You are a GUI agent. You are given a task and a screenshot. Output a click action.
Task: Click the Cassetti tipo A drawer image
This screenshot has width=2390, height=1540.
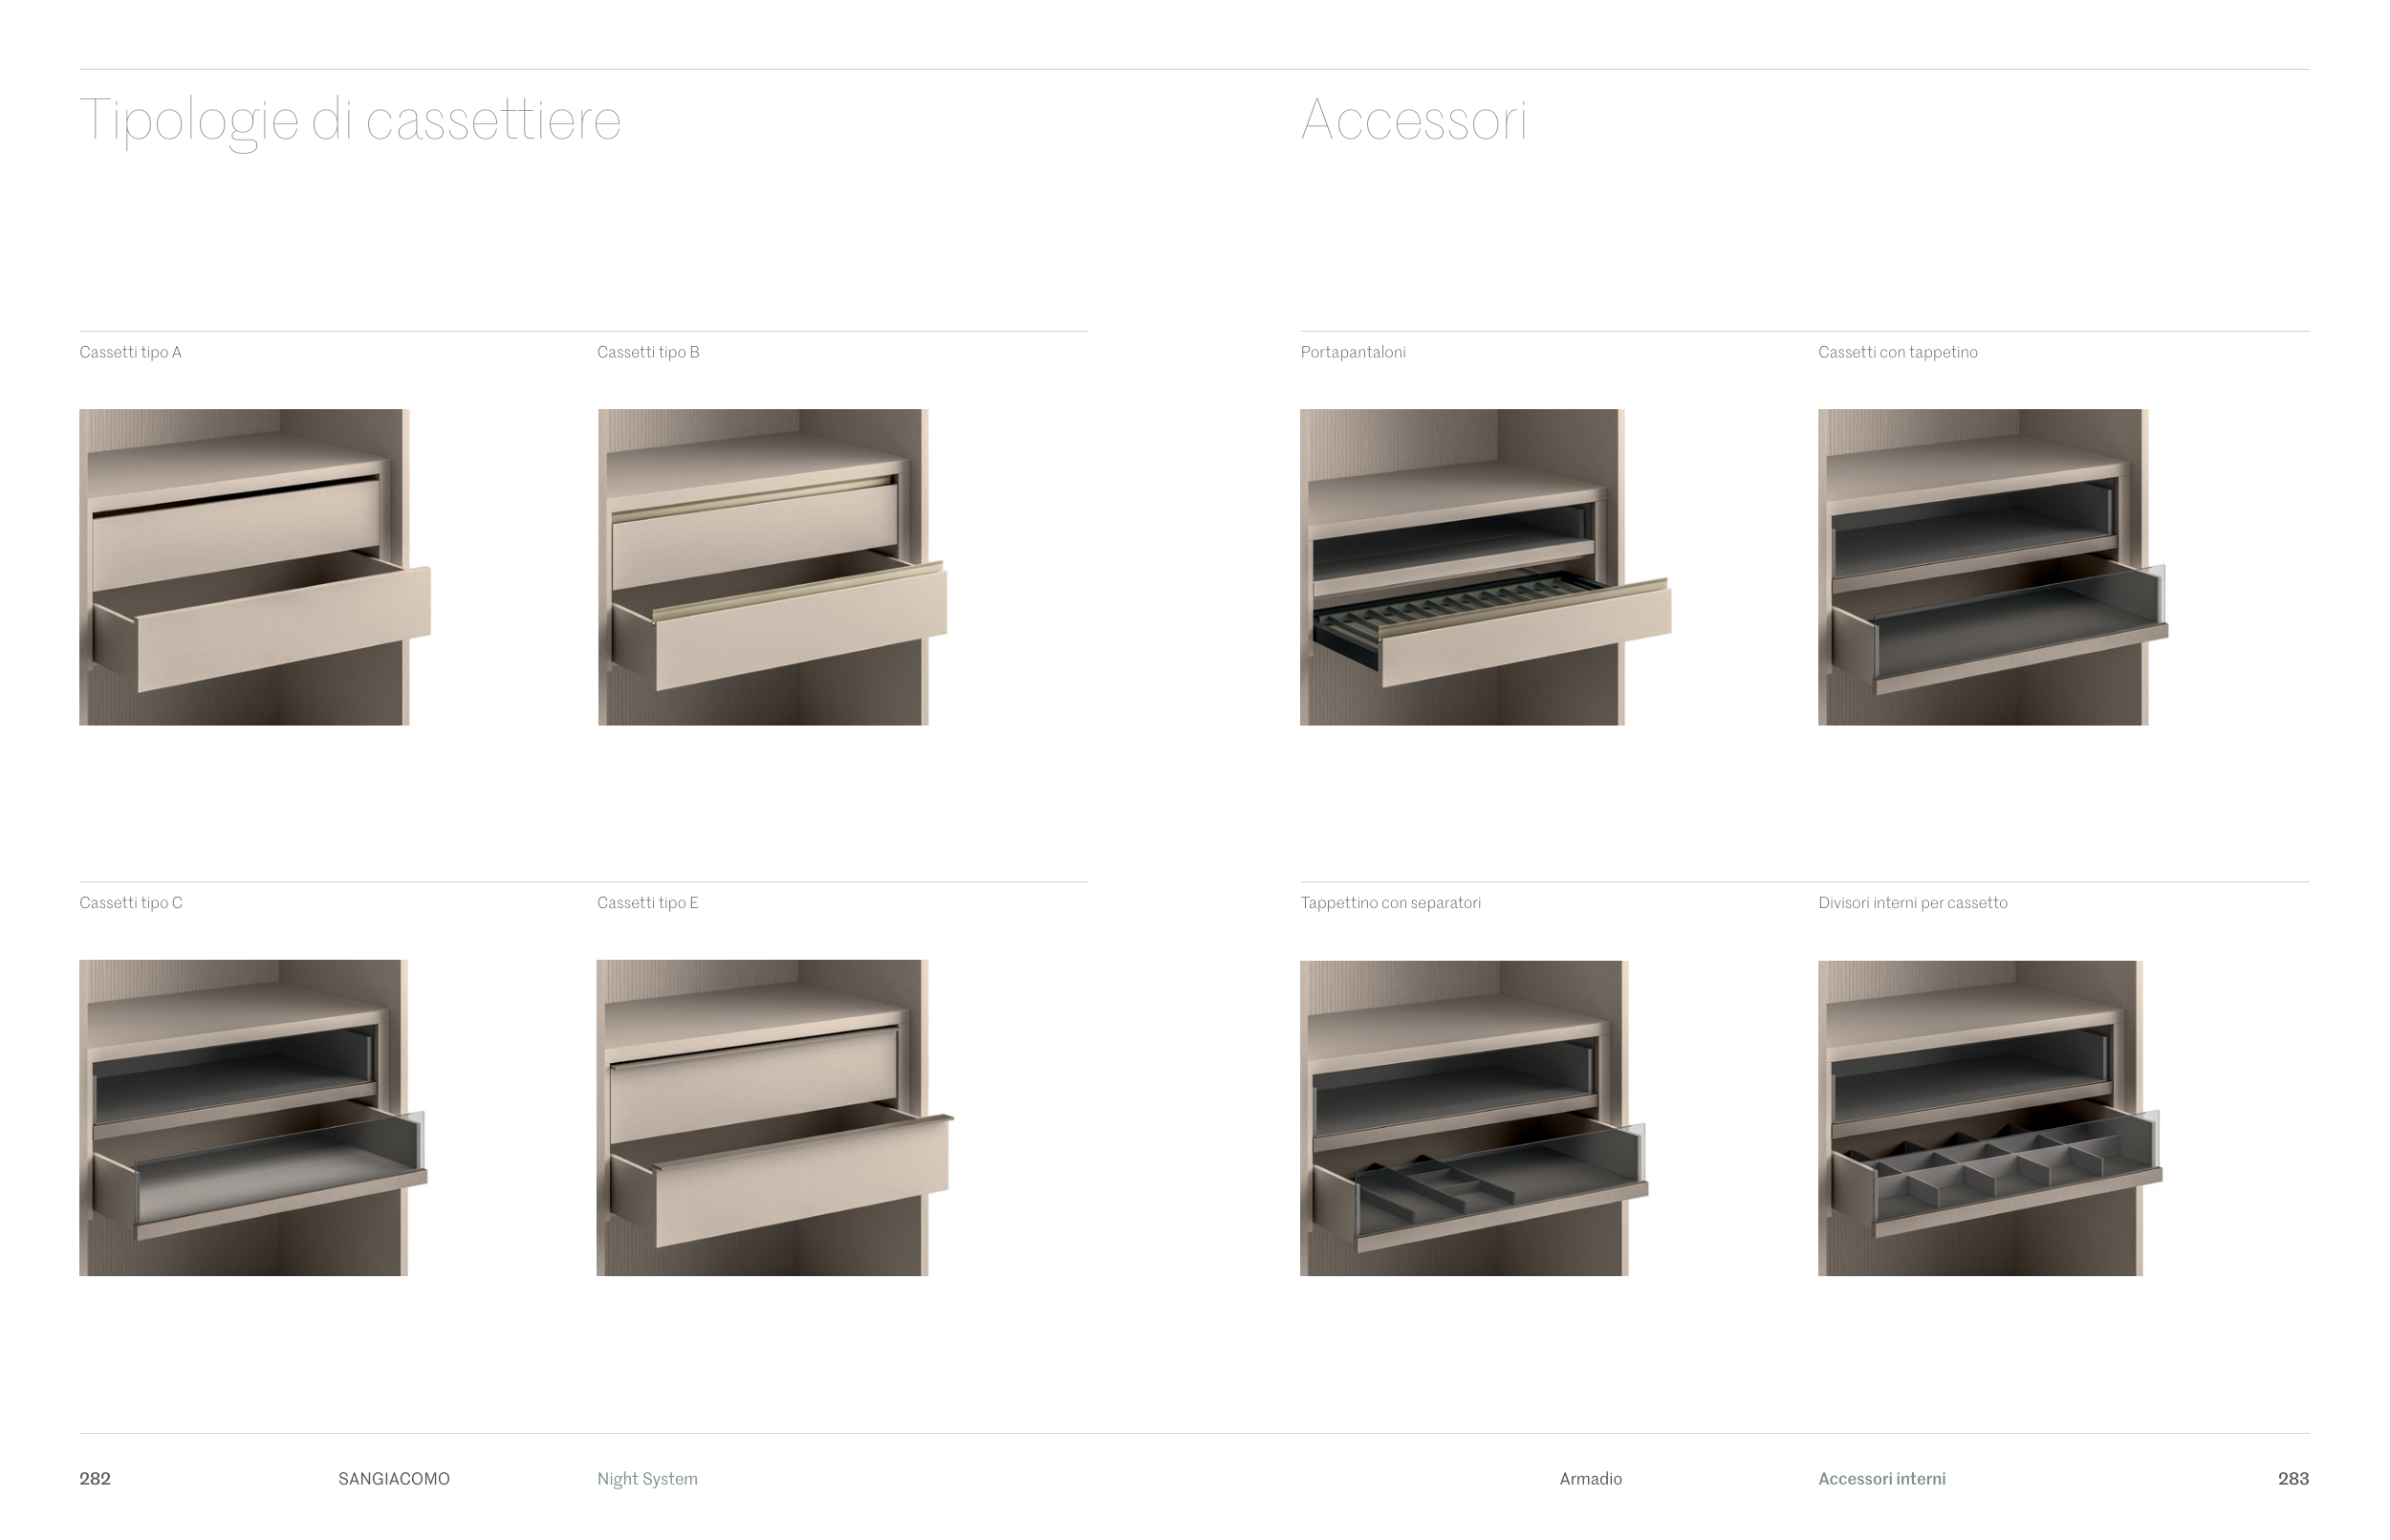coord(254,566)
